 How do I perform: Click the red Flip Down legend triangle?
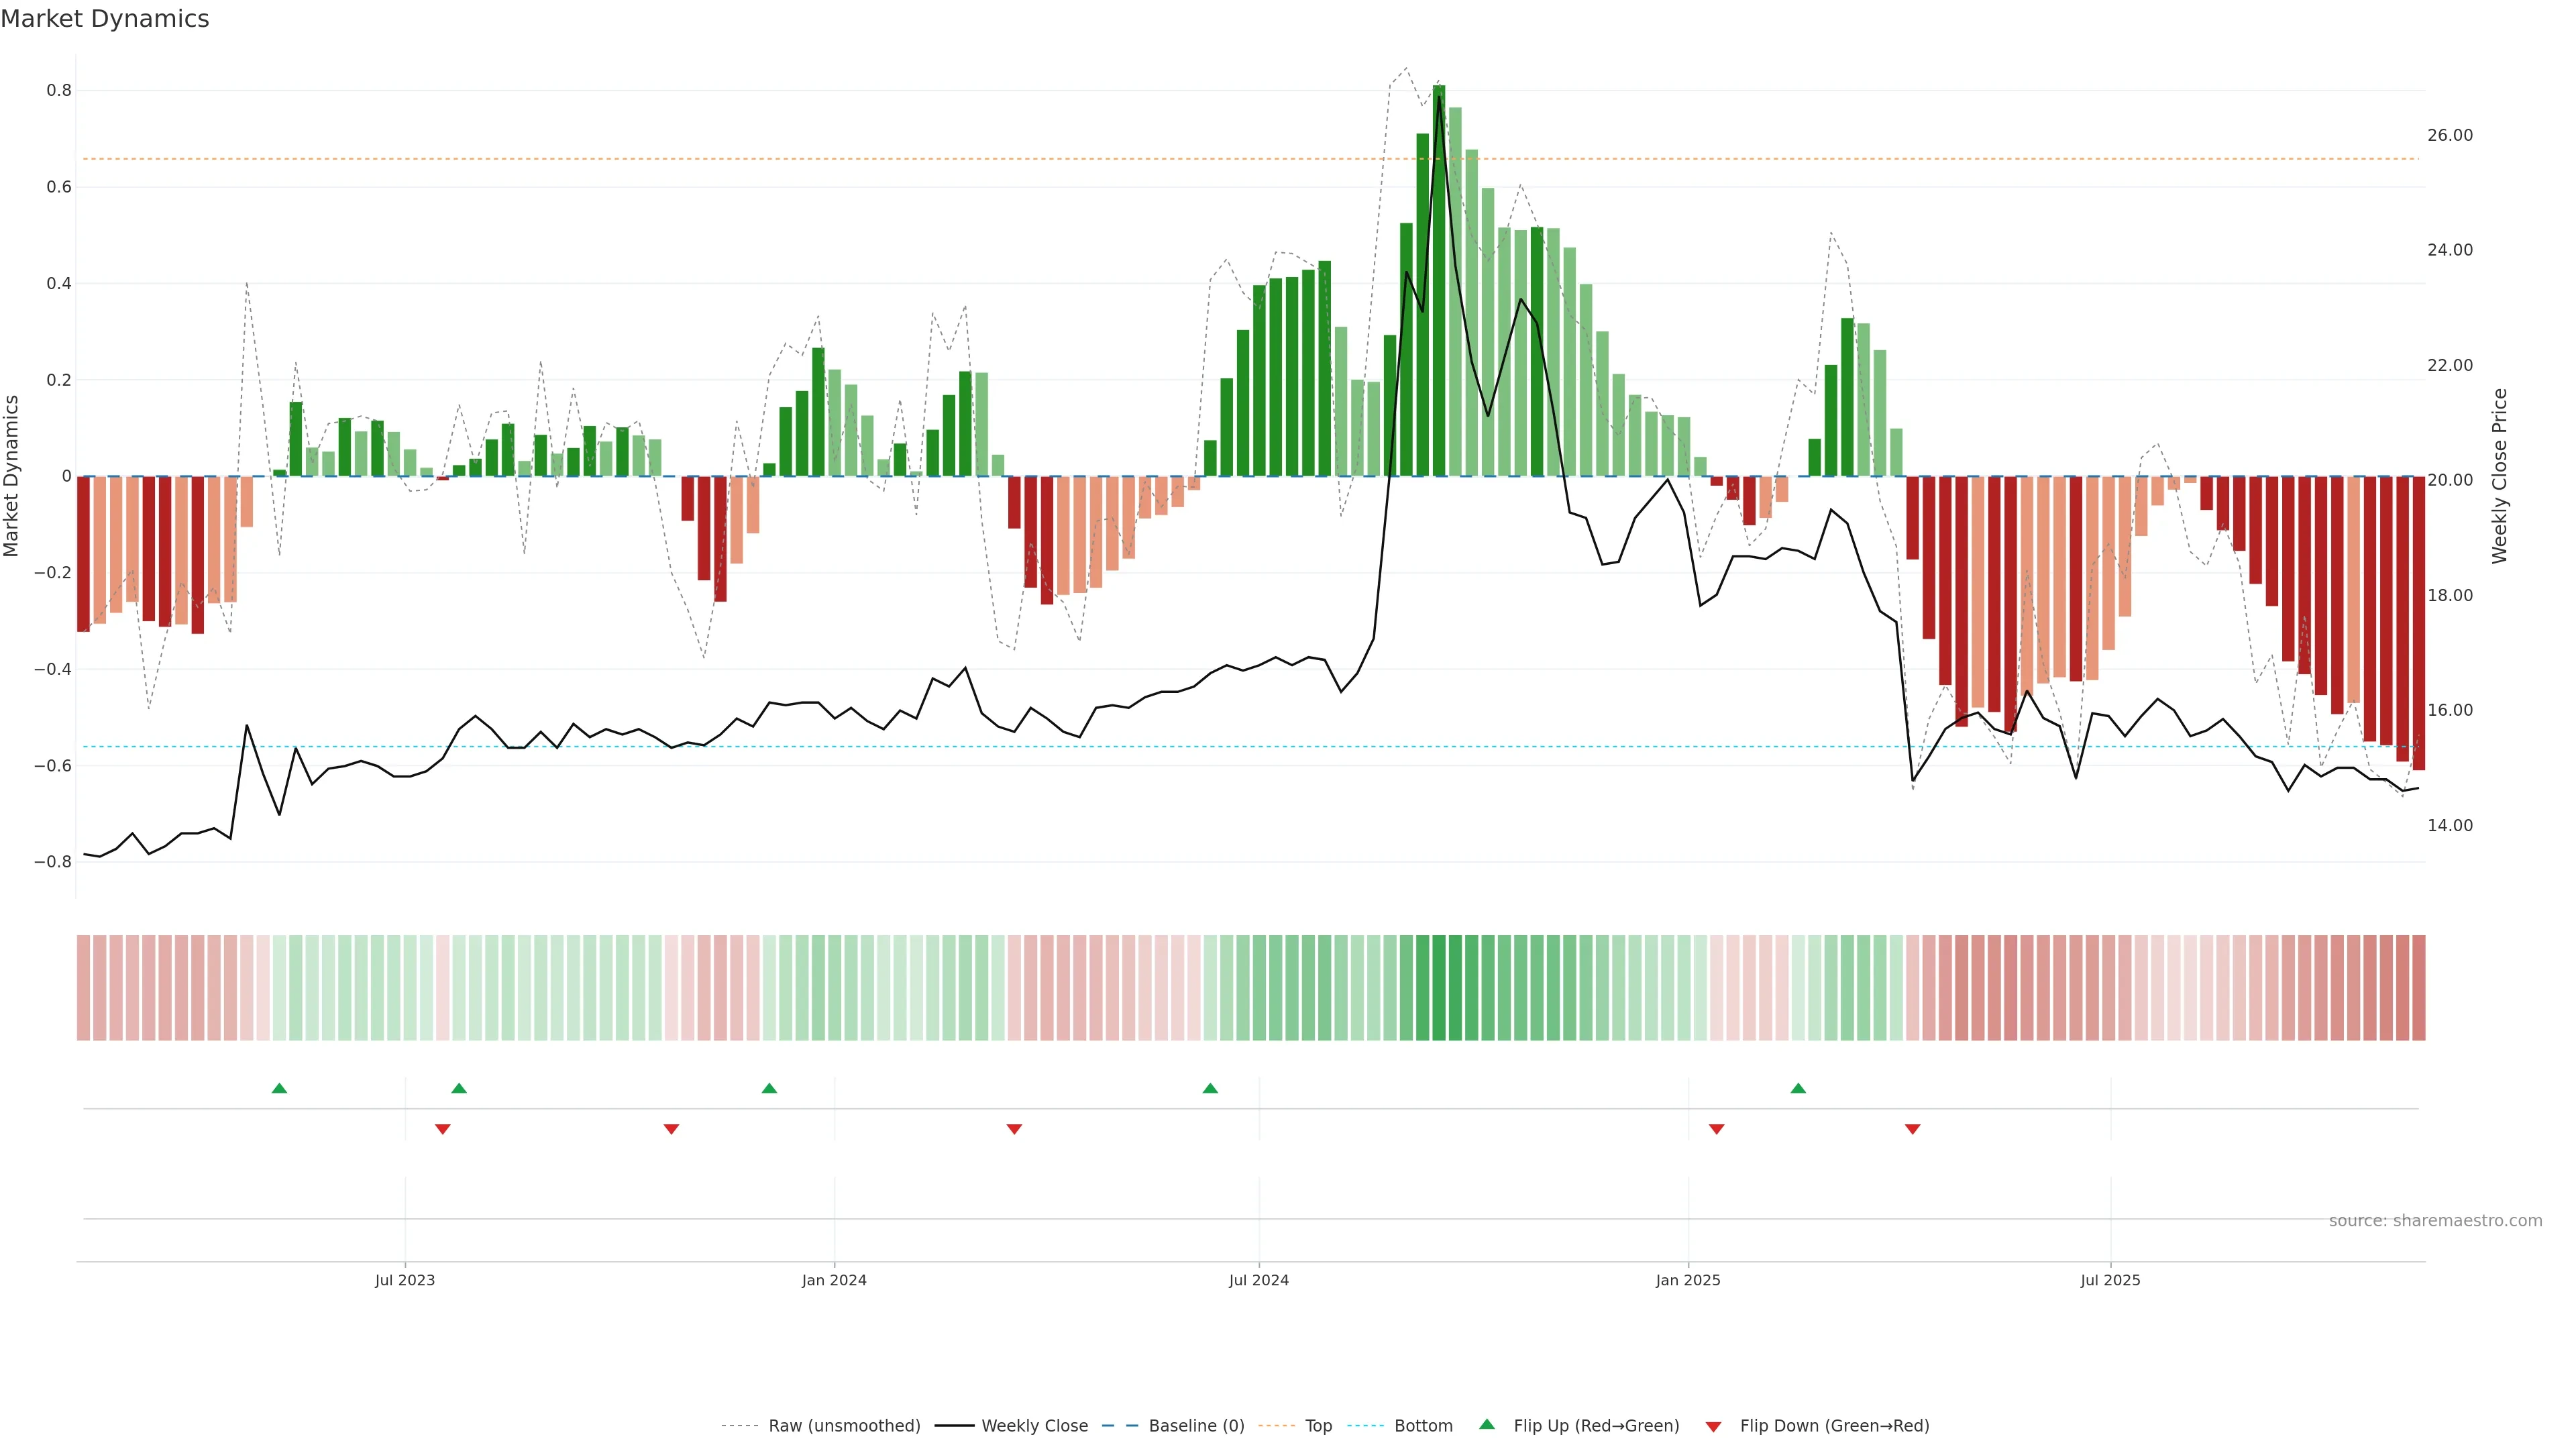1713,1426
